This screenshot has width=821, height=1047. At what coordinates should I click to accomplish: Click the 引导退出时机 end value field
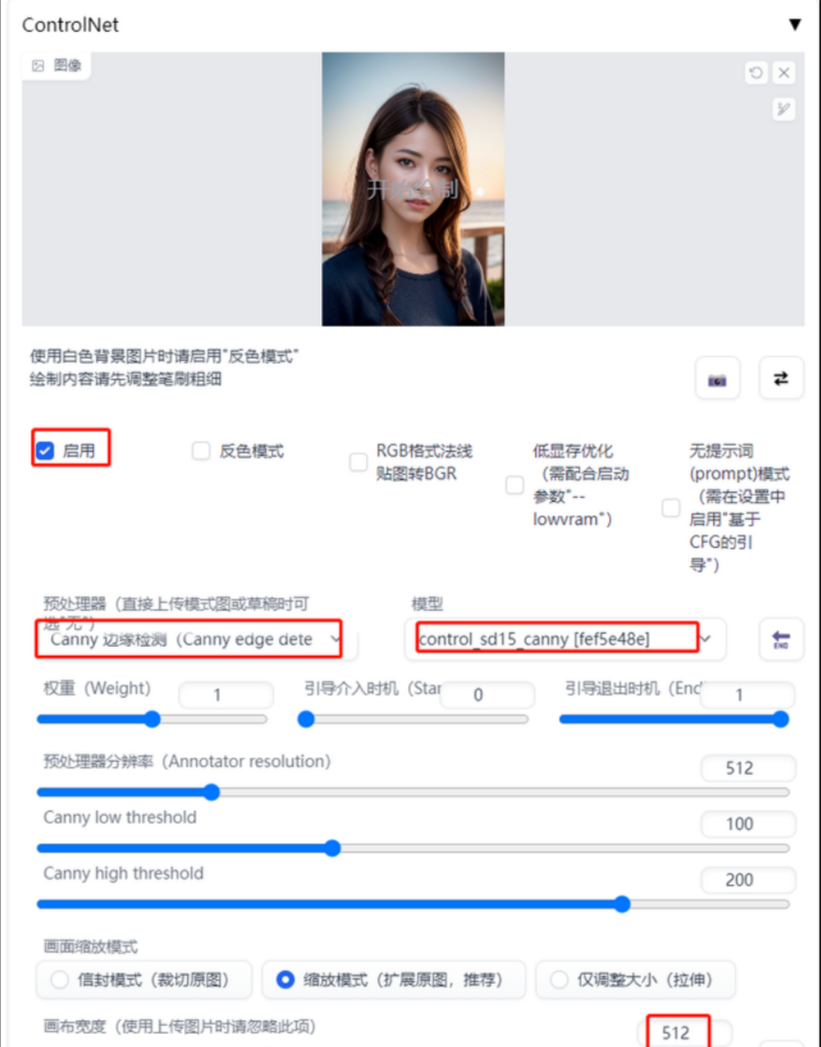pos(748,695)
